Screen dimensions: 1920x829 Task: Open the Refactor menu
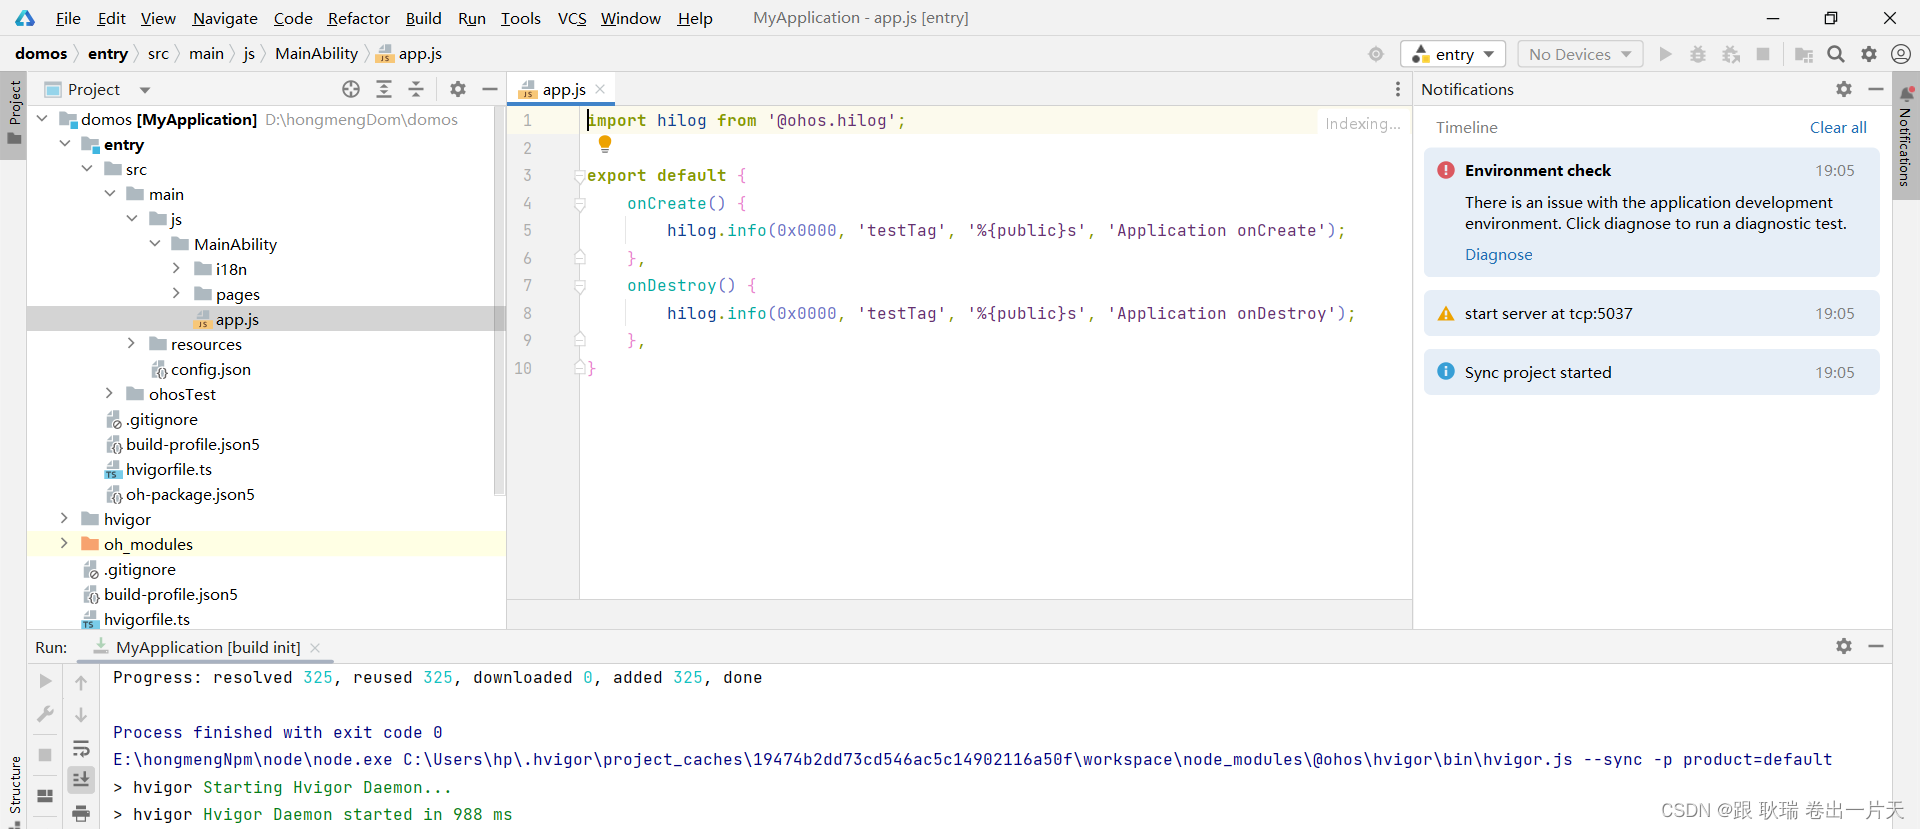point(358,18)
